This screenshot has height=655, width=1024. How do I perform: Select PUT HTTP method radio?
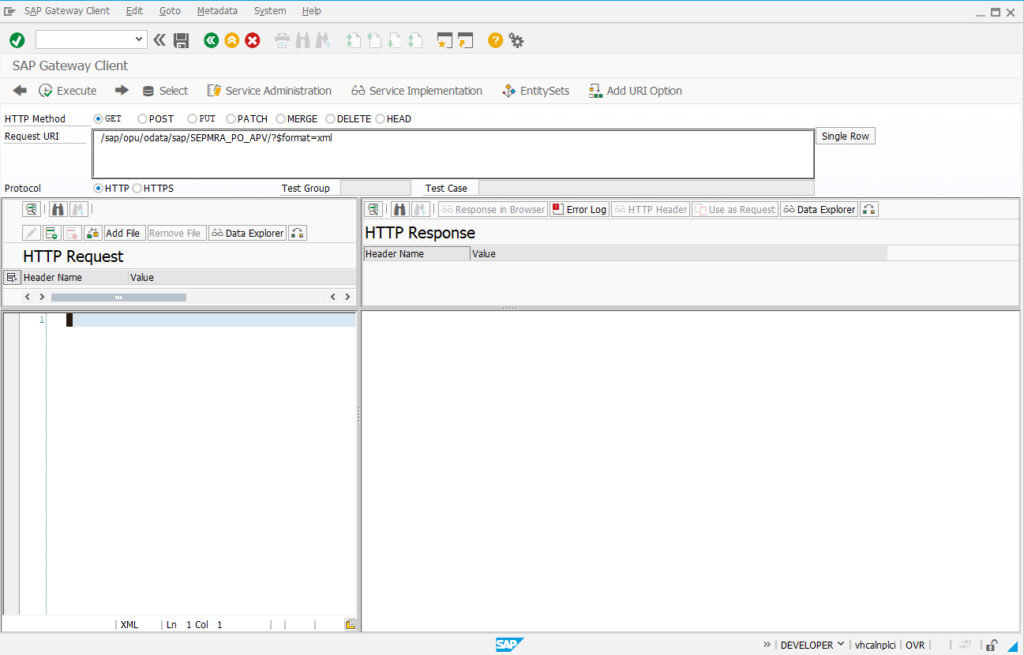[191, 119]
